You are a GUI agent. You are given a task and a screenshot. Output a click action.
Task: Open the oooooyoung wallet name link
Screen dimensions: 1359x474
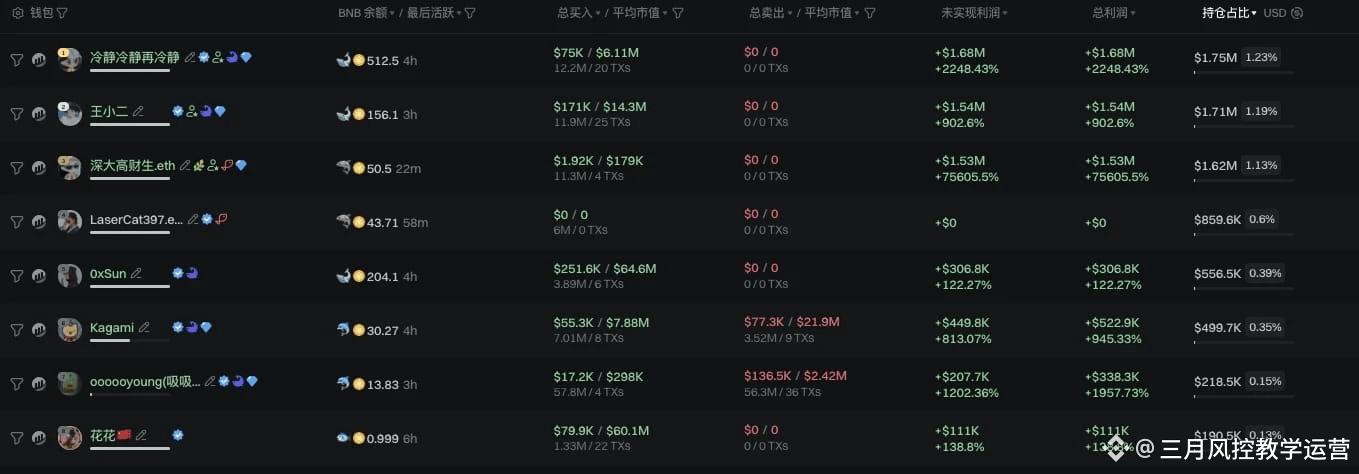pos(145,381)
